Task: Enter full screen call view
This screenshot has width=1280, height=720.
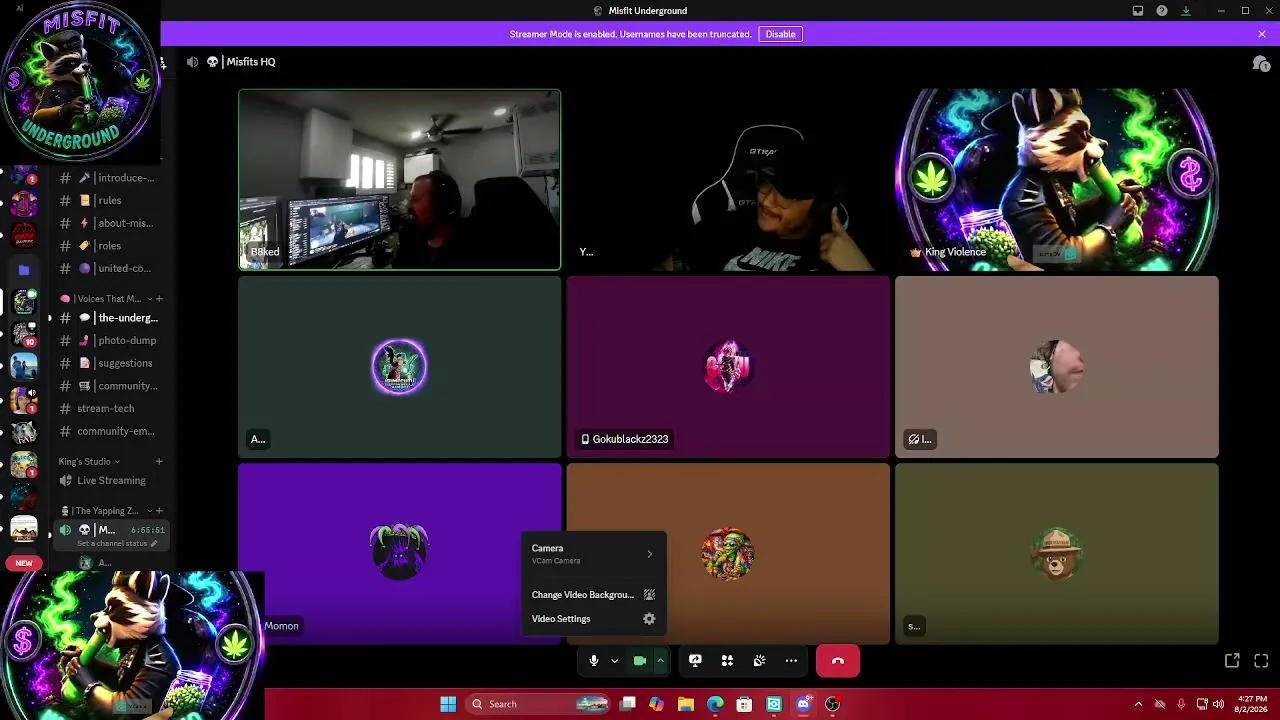Action: tap(1261, 661)
